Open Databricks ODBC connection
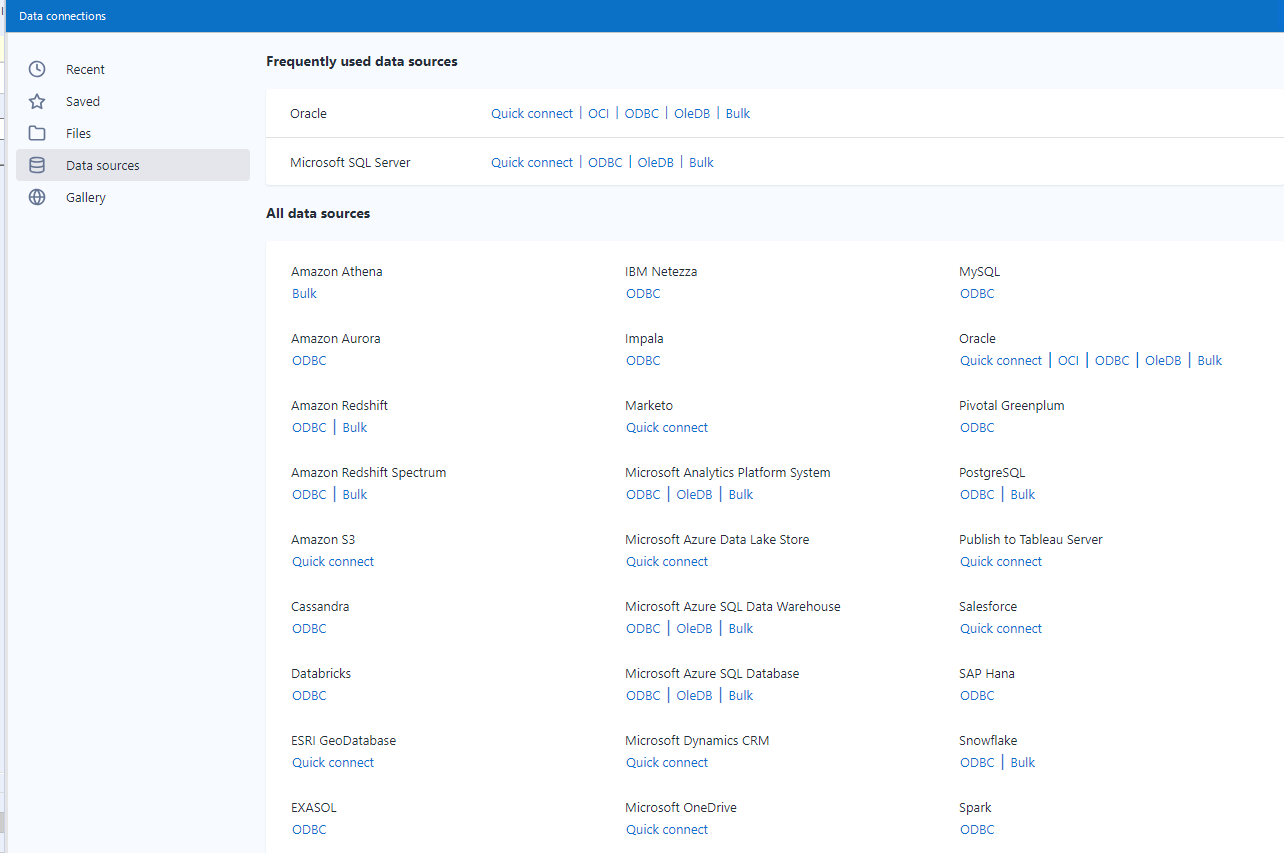The width and height of the screenshot is (1284, 853). [309, 695]
